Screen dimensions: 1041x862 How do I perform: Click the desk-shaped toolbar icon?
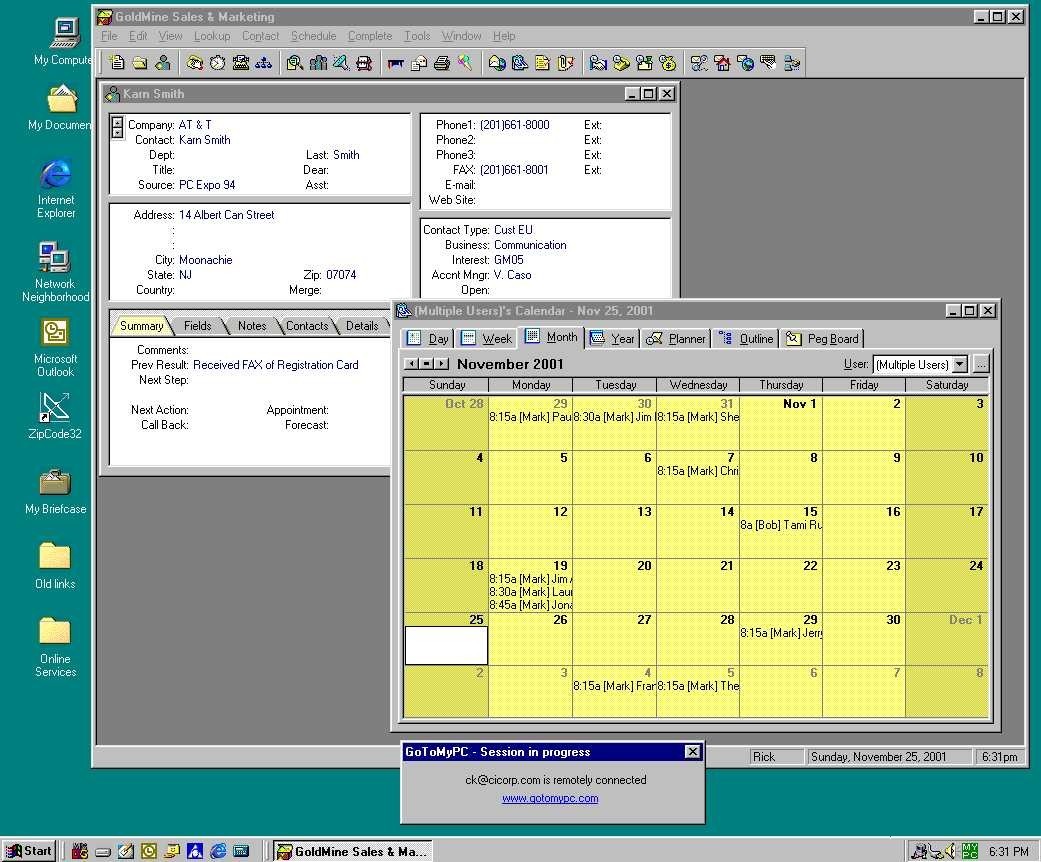point(396,63)
